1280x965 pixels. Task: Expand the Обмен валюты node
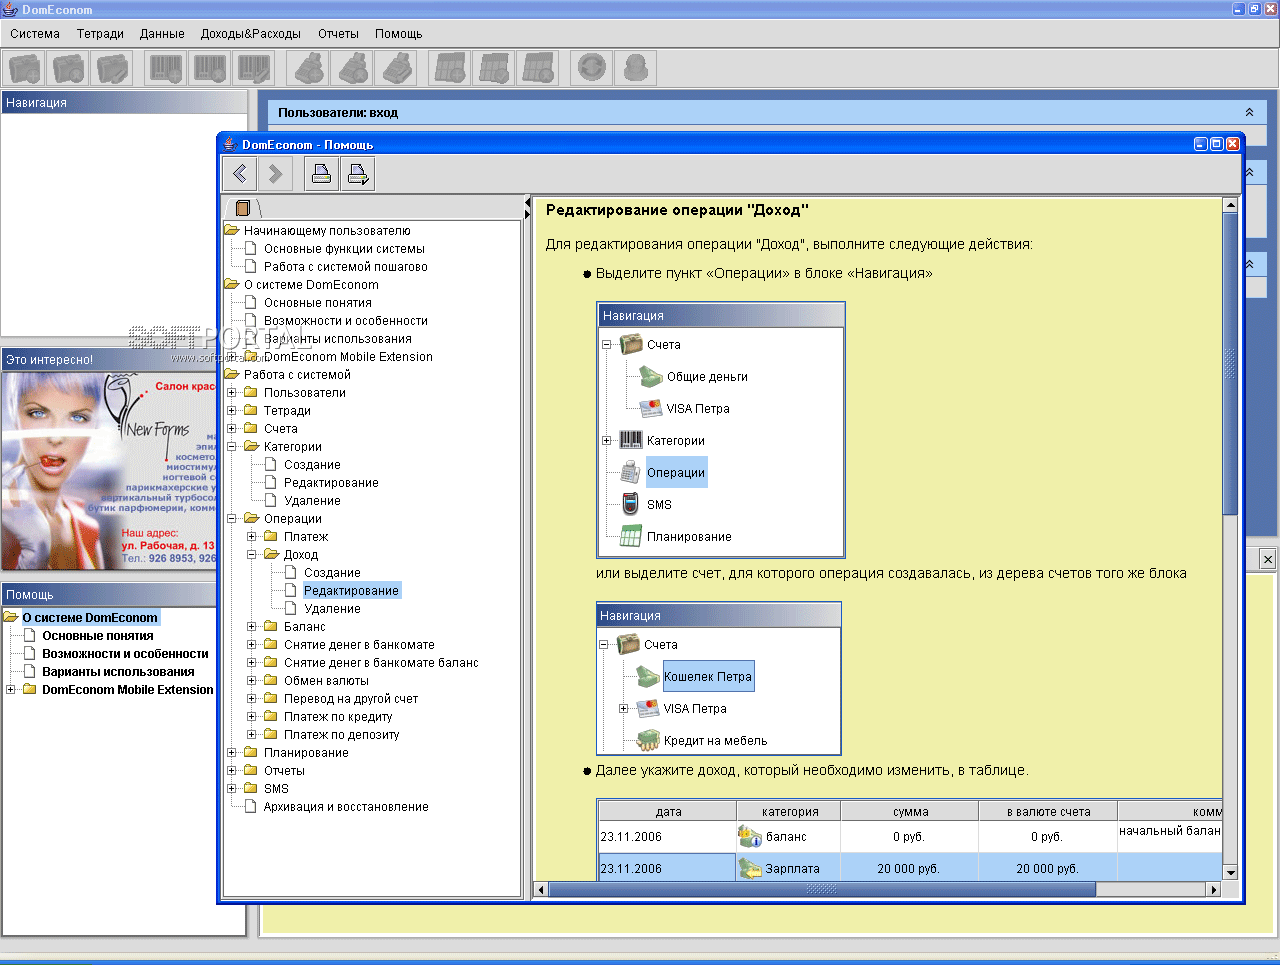tap(252, 681)
